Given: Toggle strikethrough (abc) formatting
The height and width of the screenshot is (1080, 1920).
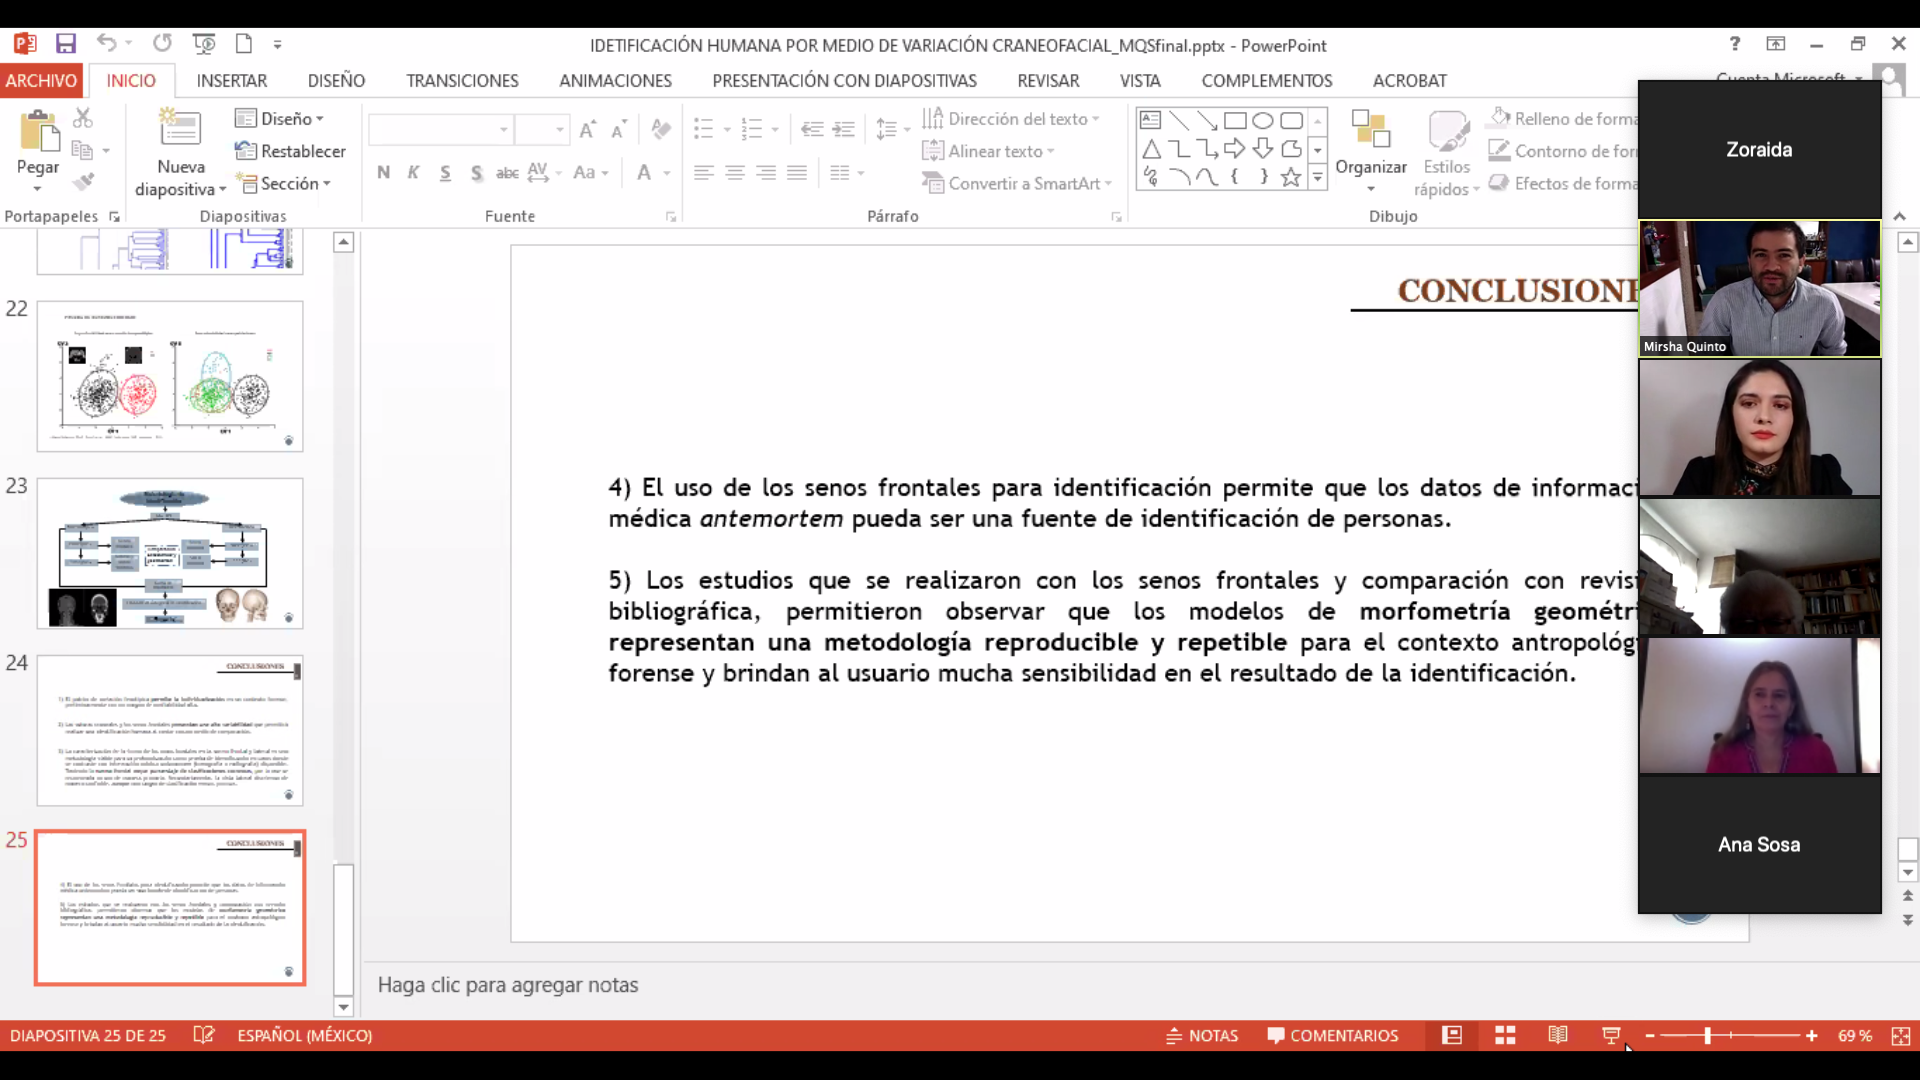Looking at the screenshot, I should pyautogui.click(x=507, y=172).
